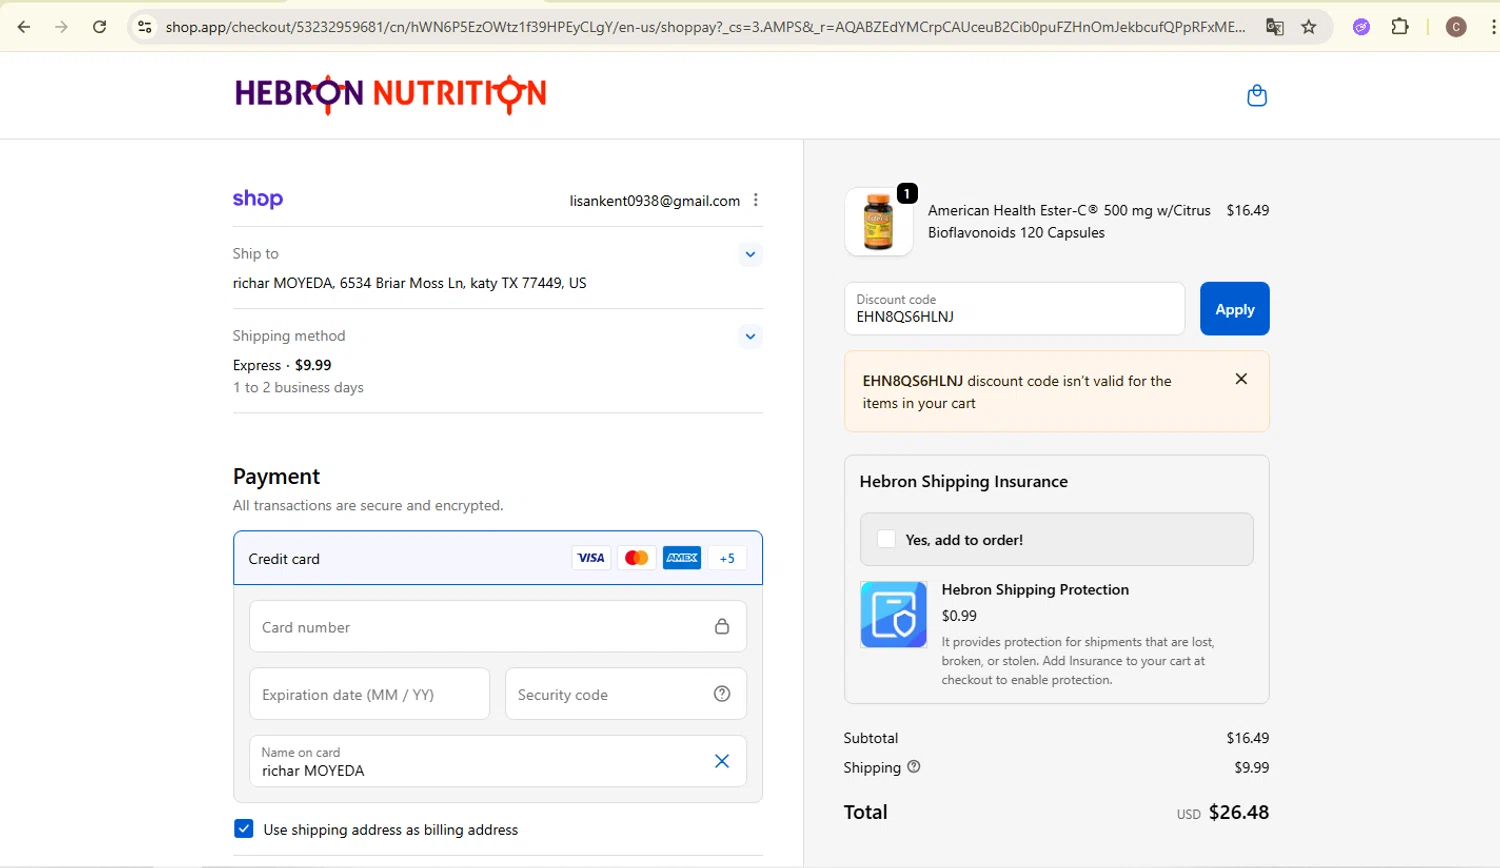
Task: Click the lisankent0938@gmail.com email text
Action: (655, 201)
